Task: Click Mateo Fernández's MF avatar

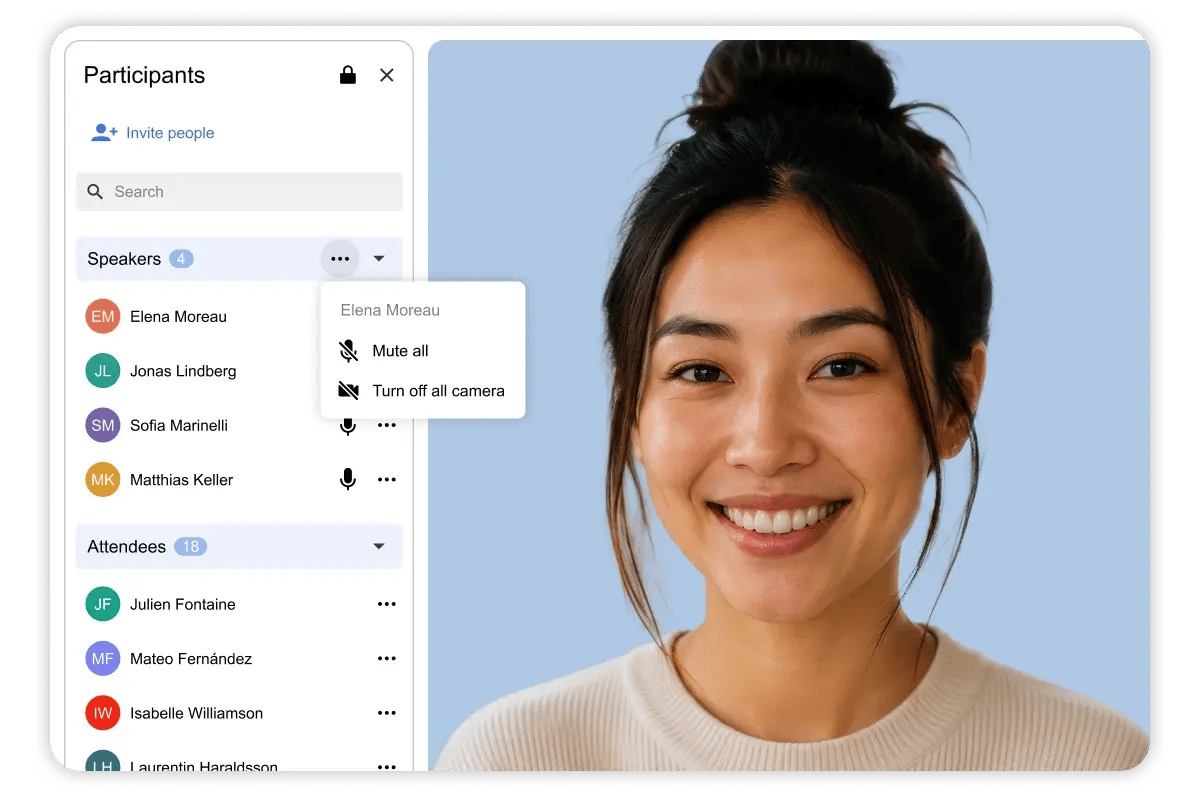Action: point(103,659)
